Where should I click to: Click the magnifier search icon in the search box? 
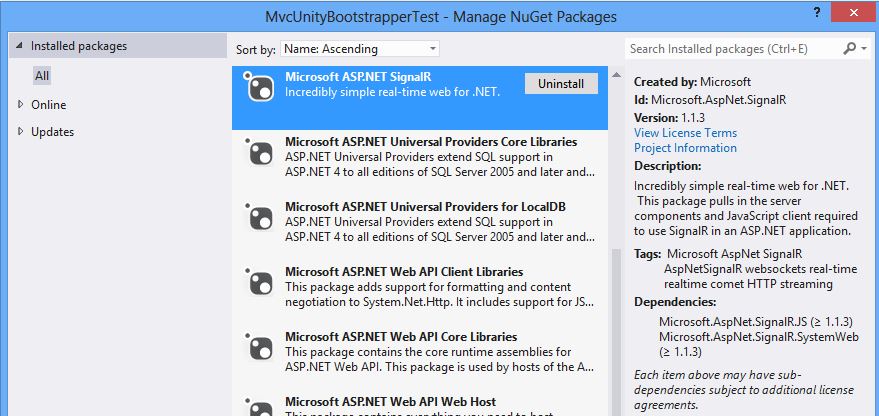(x=849, y=48)
